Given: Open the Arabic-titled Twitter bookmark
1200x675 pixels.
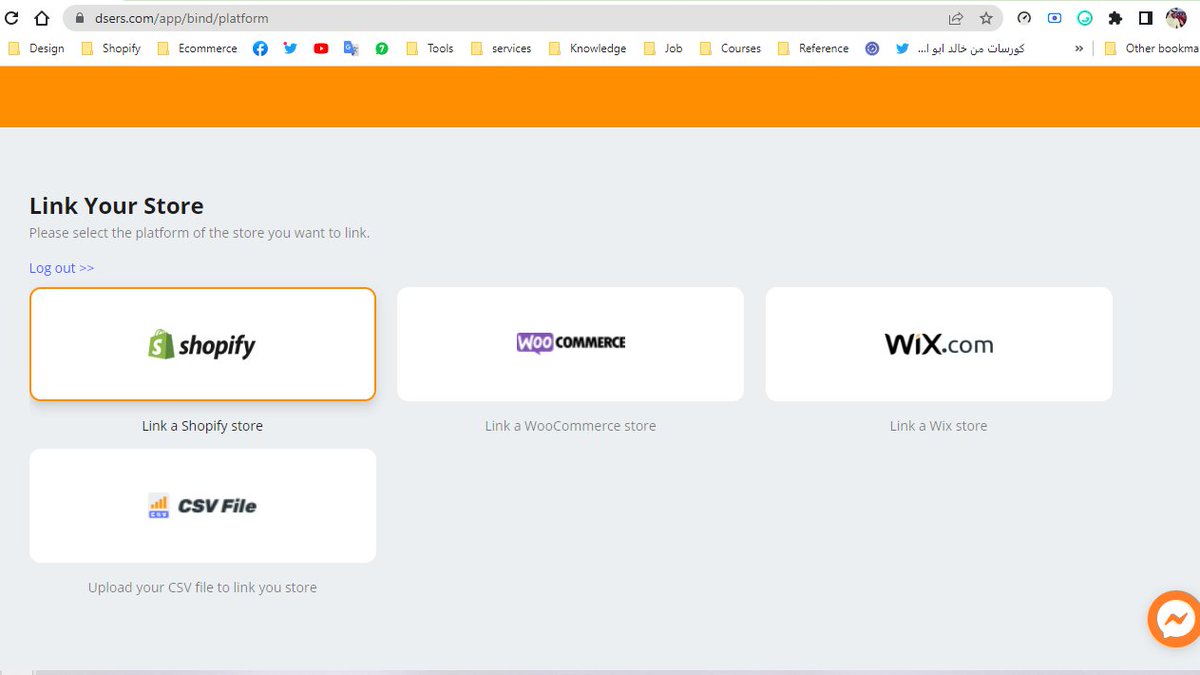Looking at the screenshot, I should (960, 48).
